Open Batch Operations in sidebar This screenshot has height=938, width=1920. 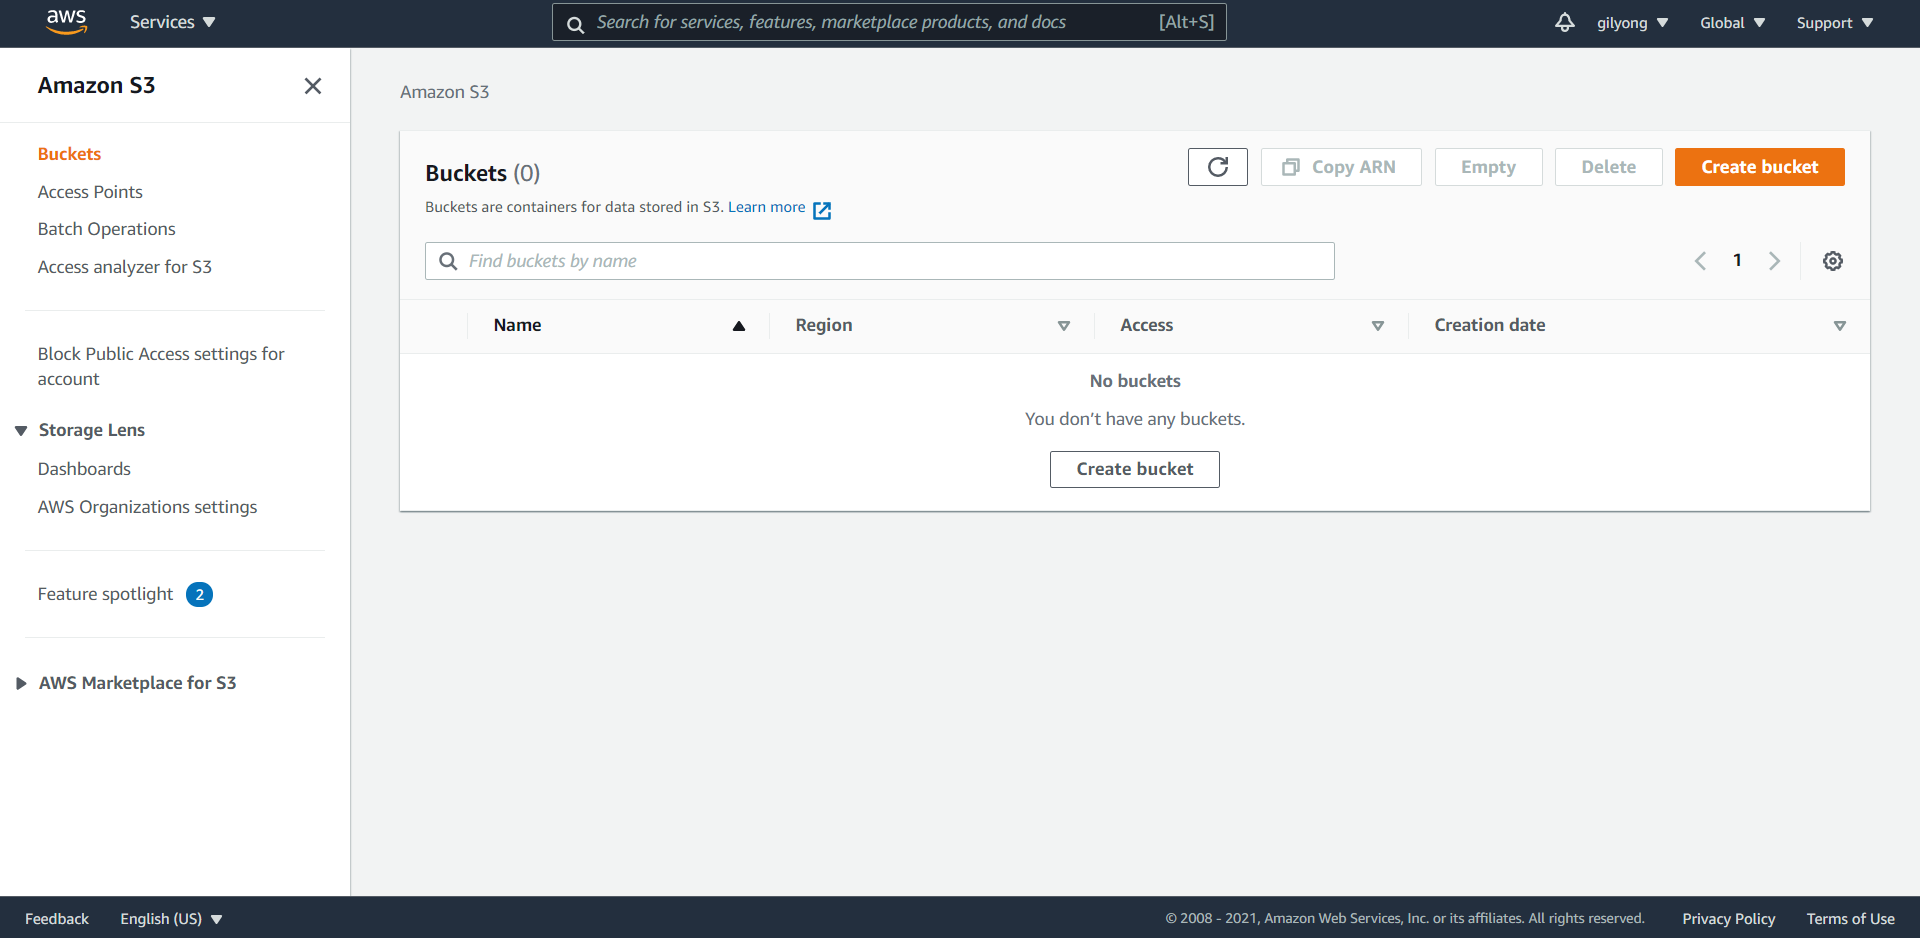pos(106,229)
